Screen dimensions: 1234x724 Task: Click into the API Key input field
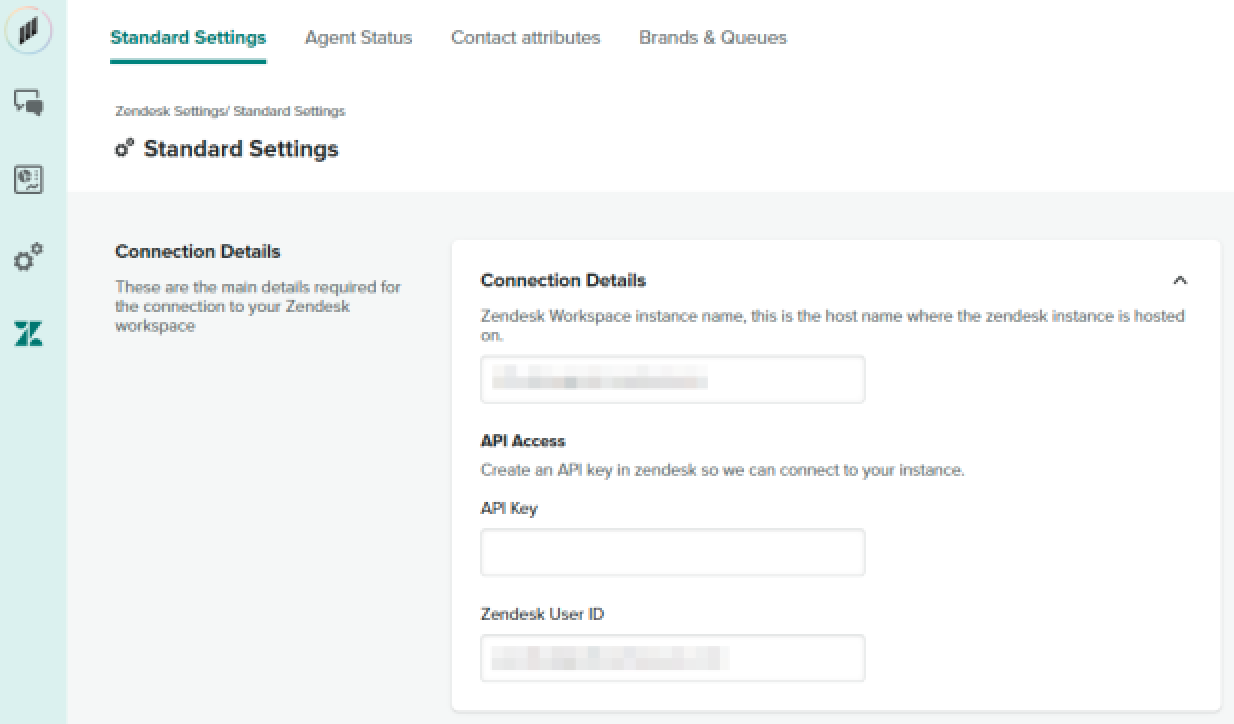pos(672,552)
